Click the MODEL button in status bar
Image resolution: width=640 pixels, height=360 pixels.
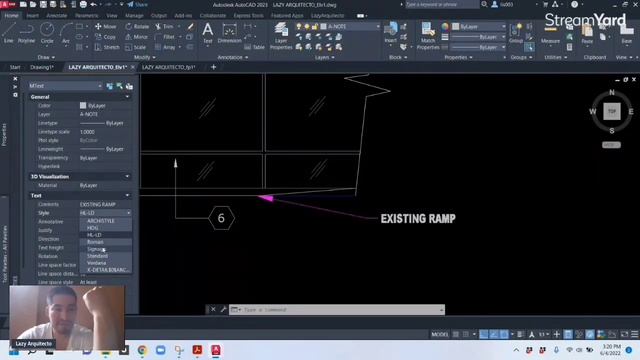coord(440,334)
